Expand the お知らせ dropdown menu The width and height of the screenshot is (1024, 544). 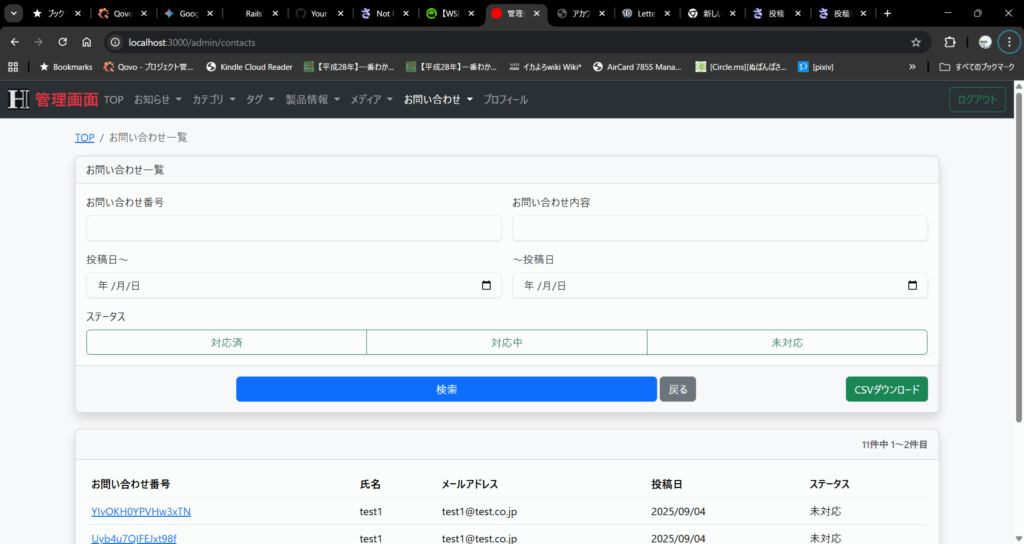pos(158,100)
